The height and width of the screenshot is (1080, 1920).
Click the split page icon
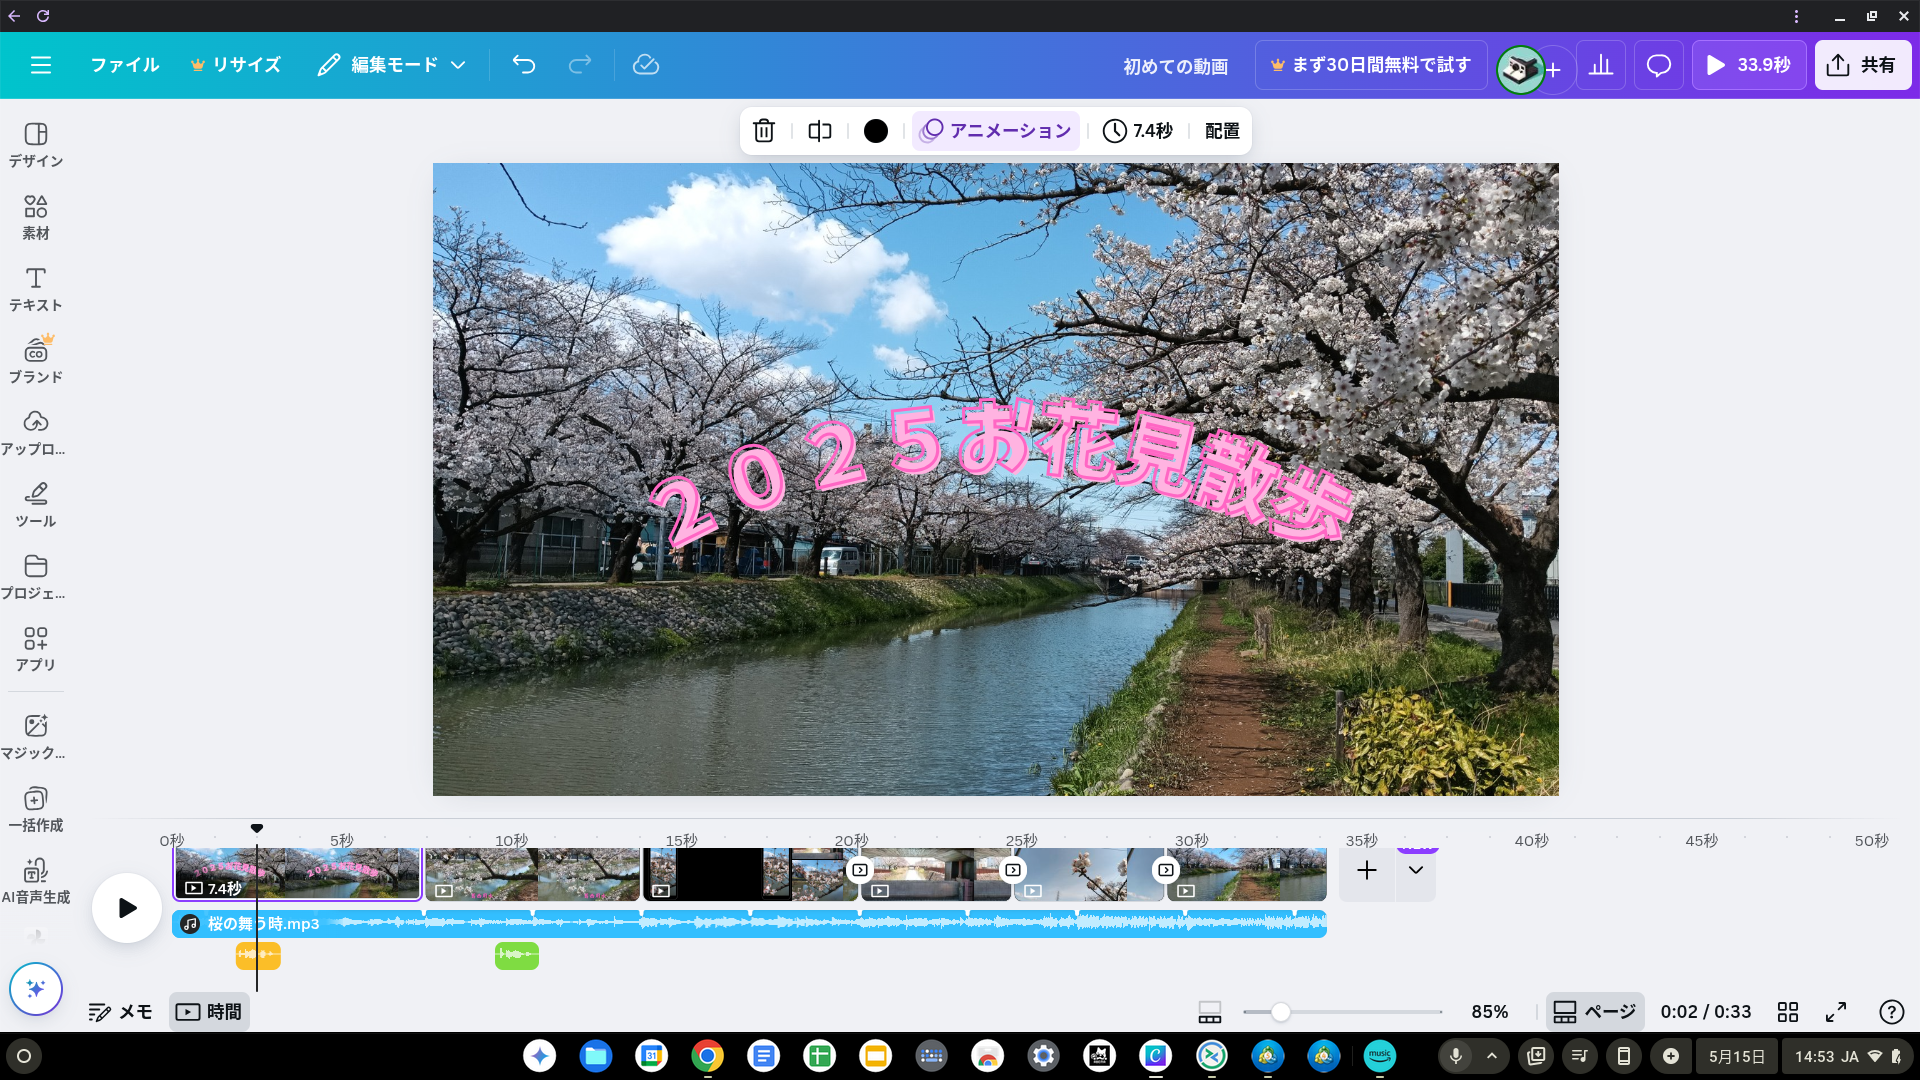tap(820, 131)
